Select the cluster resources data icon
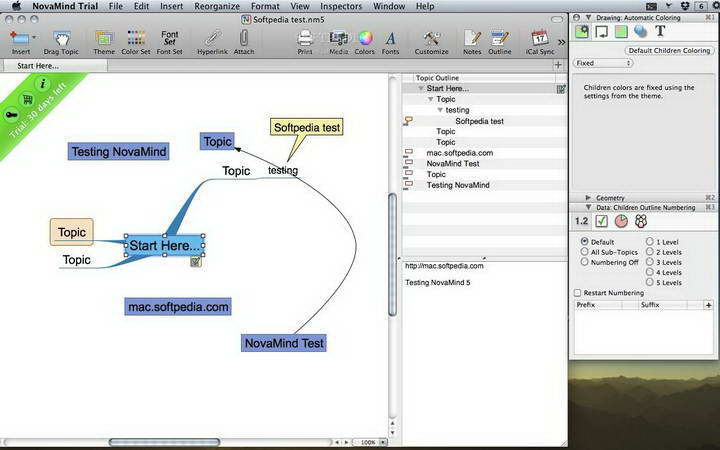Screen dimensions: 720x450 (x=641, y=221)
